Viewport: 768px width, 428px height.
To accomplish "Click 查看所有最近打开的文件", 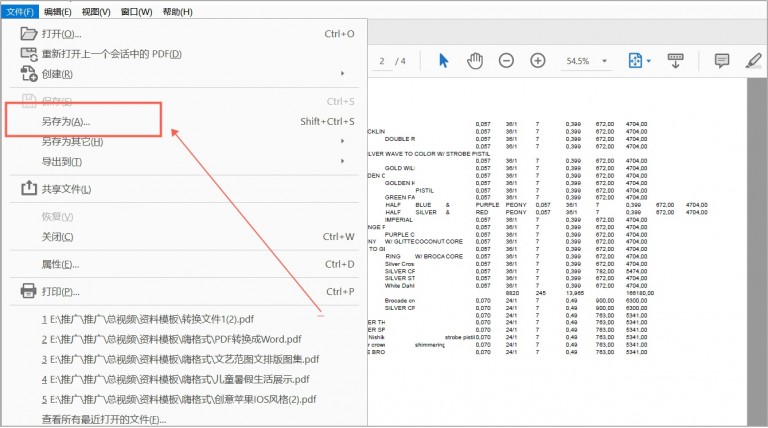I will [104, 419].
